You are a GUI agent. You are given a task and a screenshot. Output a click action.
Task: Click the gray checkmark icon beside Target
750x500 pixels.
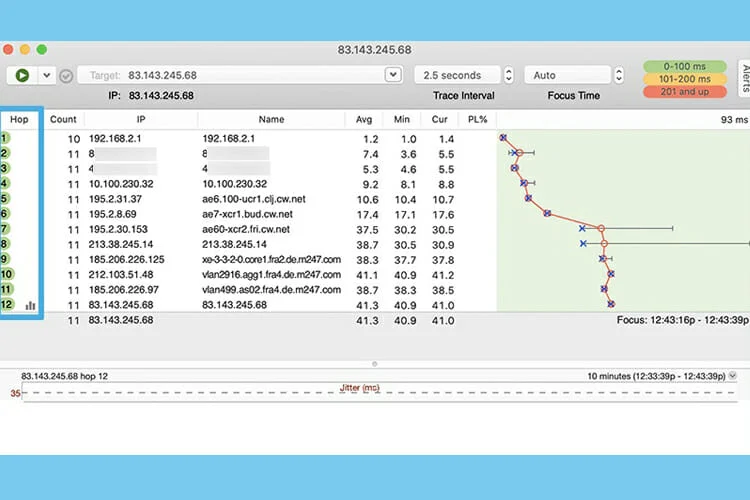point(66,75)
